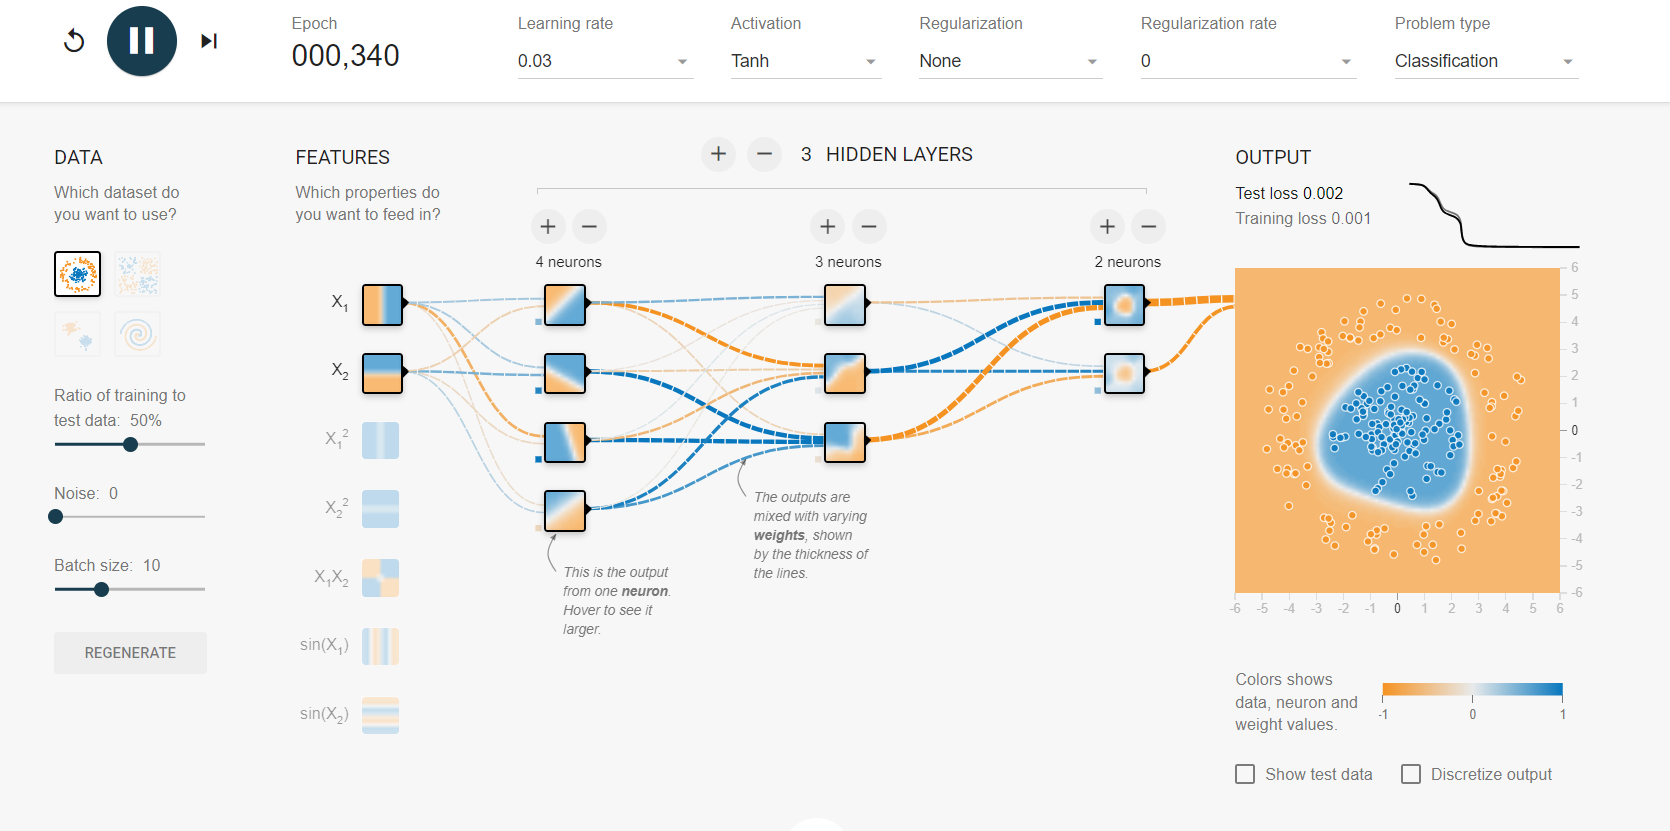This screenshot has width=1670, height=831.
Task: Remove a neuron from the 2-neuron layer
Action: click(1150, 227)
